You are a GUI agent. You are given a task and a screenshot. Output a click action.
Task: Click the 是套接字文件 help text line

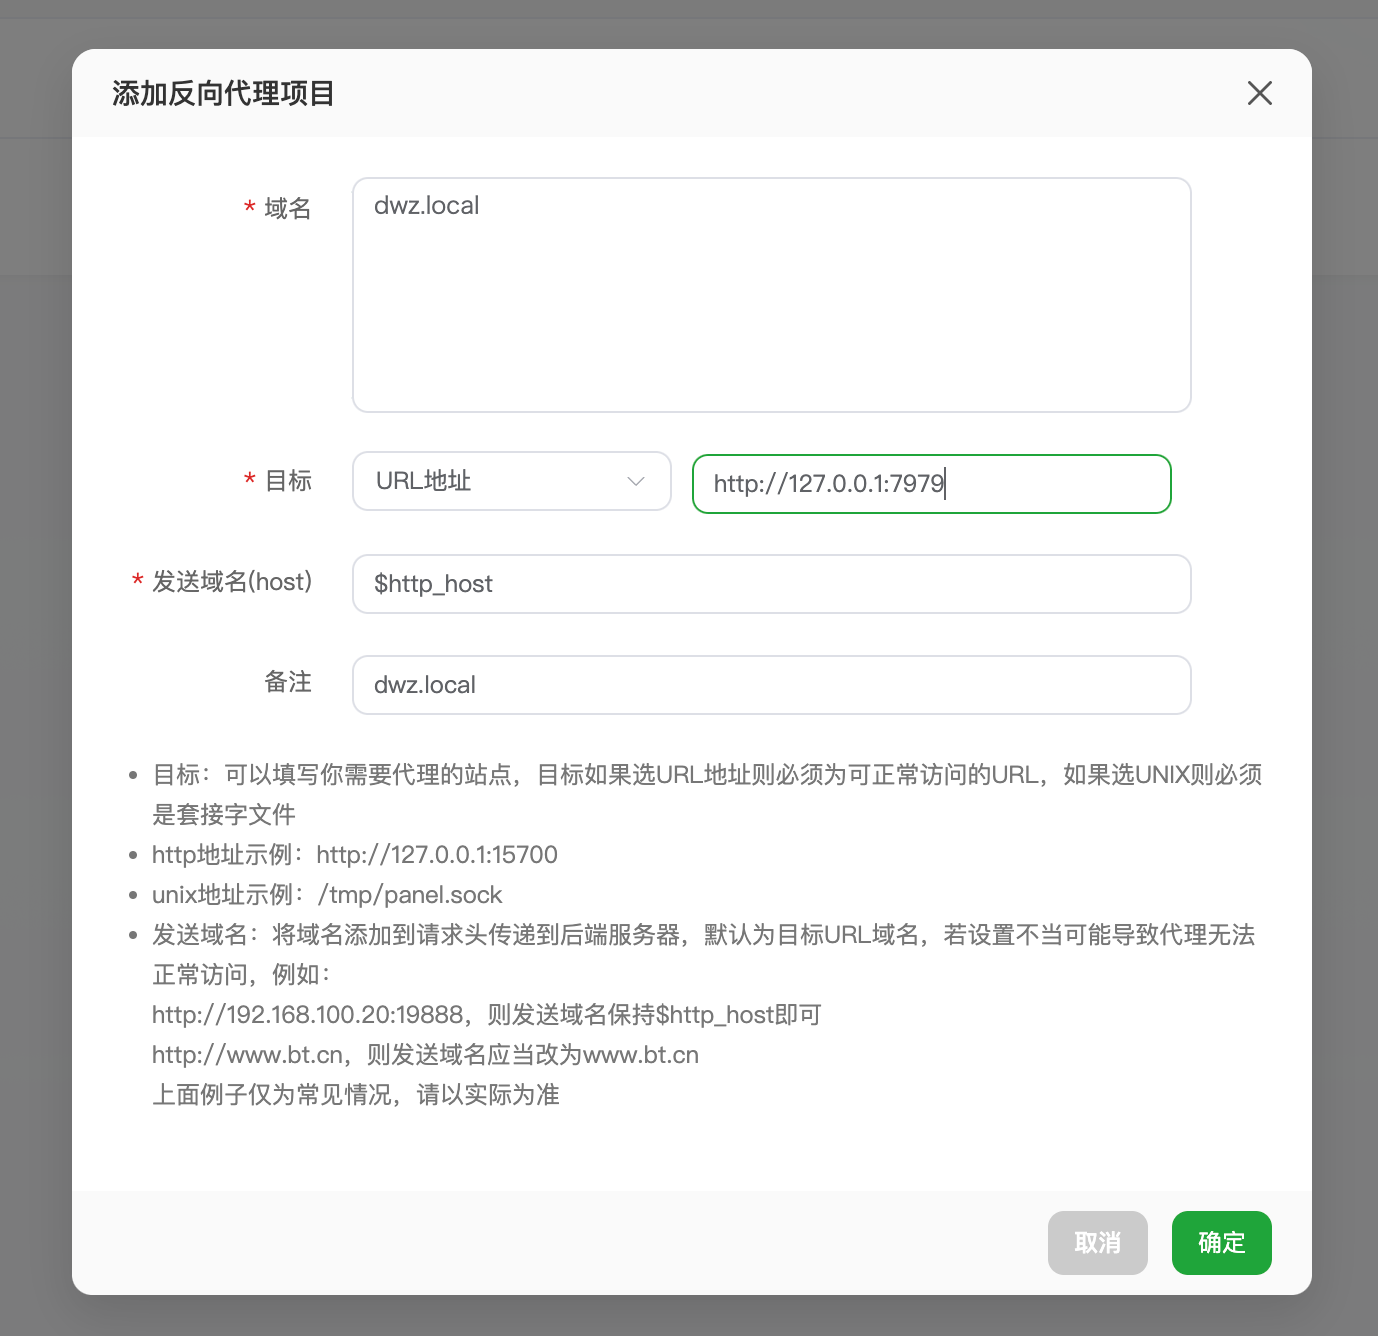click(223, 815)
